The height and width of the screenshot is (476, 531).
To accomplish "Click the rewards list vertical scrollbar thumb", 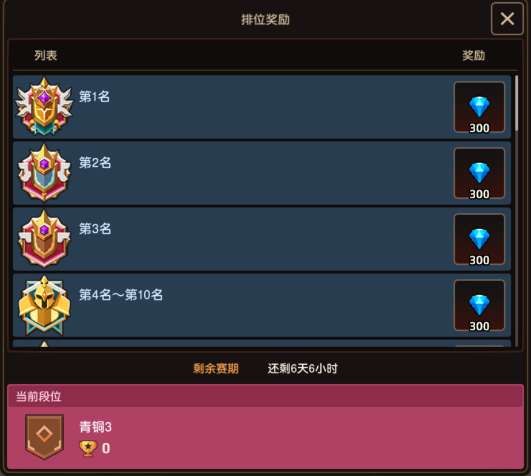I will pos(516,103).
